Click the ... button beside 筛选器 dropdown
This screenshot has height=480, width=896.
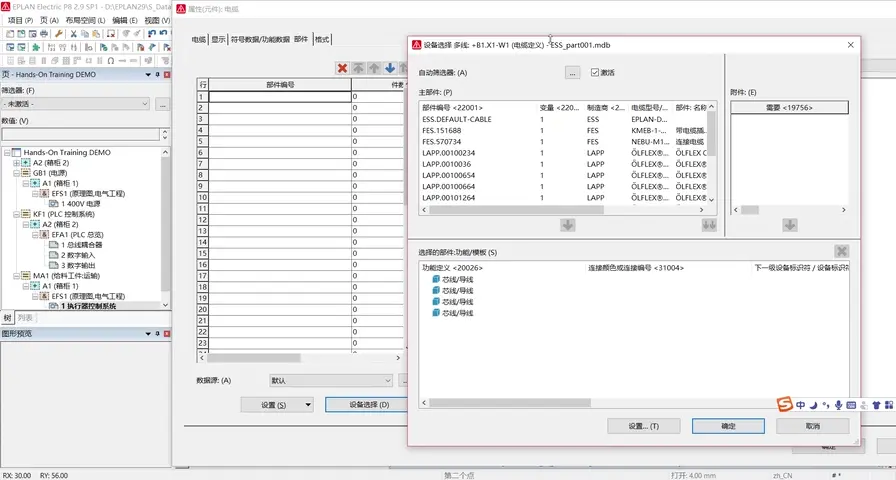click(162, 105)
